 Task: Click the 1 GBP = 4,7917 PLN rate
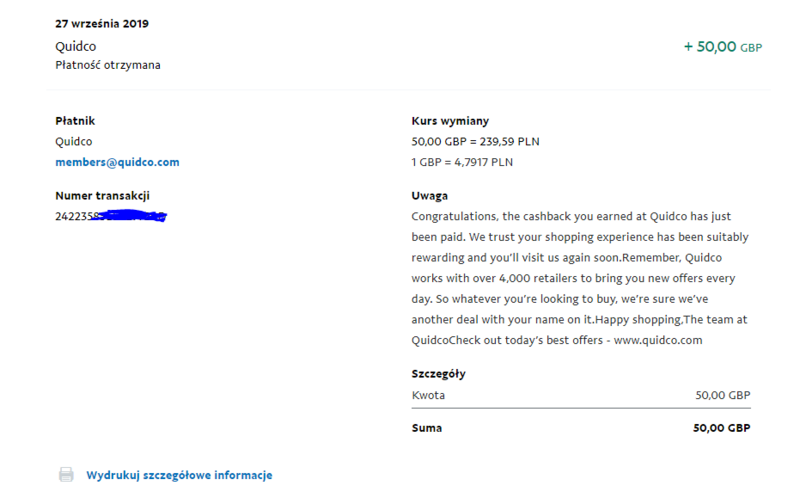(462, 162)
